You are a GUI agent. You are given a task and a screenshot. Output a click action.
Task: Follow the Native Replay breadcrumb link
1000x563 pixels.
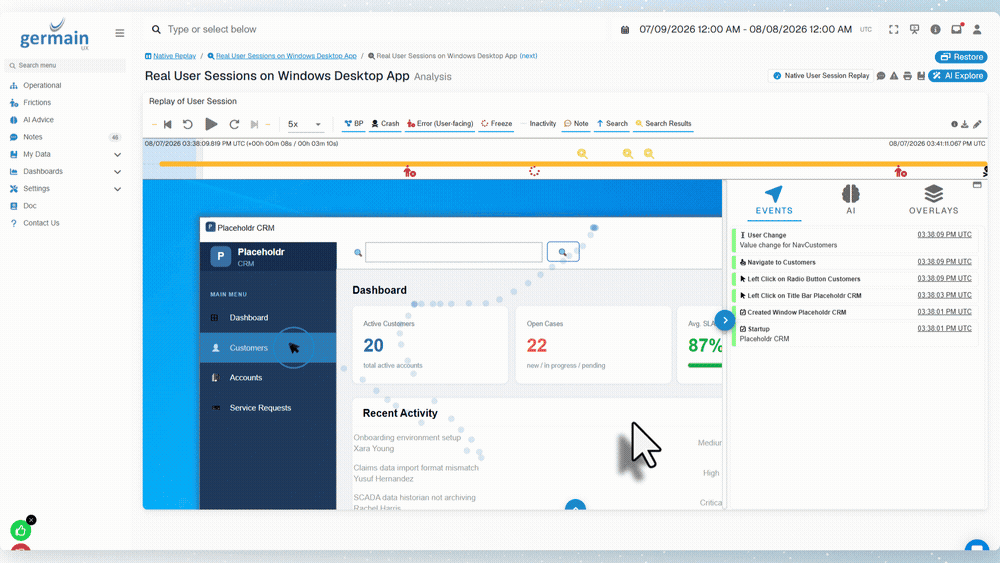point(174,56)
